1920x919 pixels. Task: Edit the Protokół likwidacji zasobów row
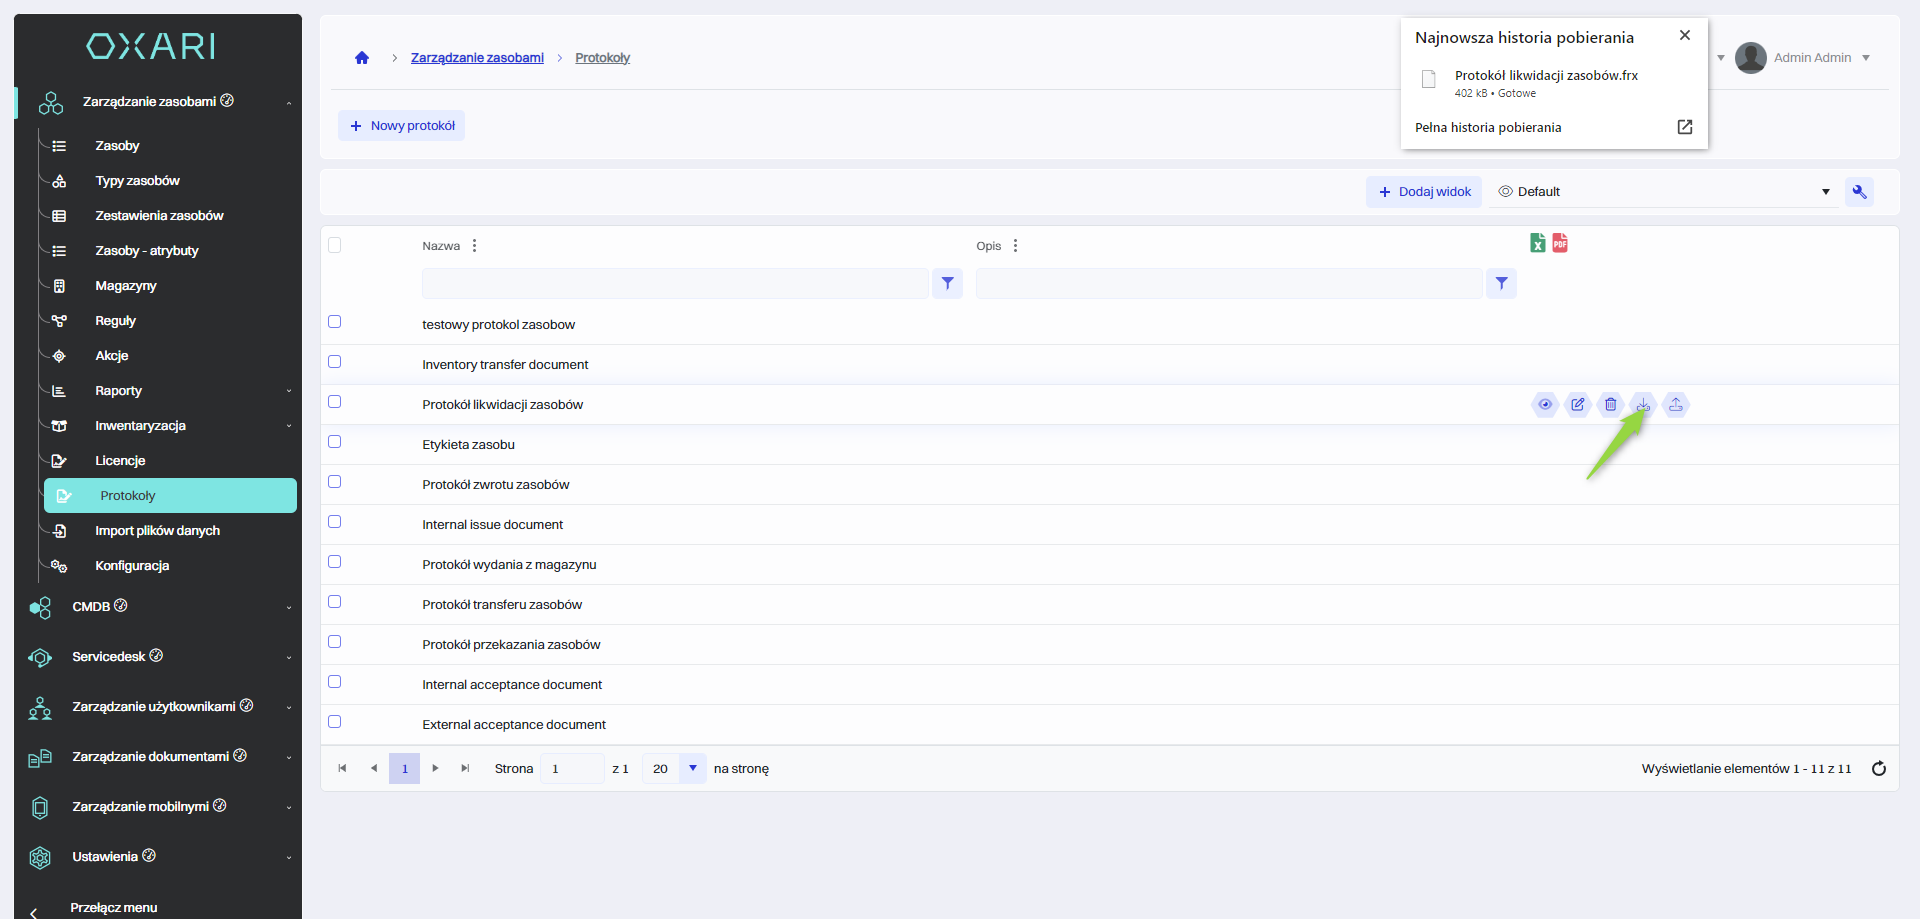pos(1578,405)
